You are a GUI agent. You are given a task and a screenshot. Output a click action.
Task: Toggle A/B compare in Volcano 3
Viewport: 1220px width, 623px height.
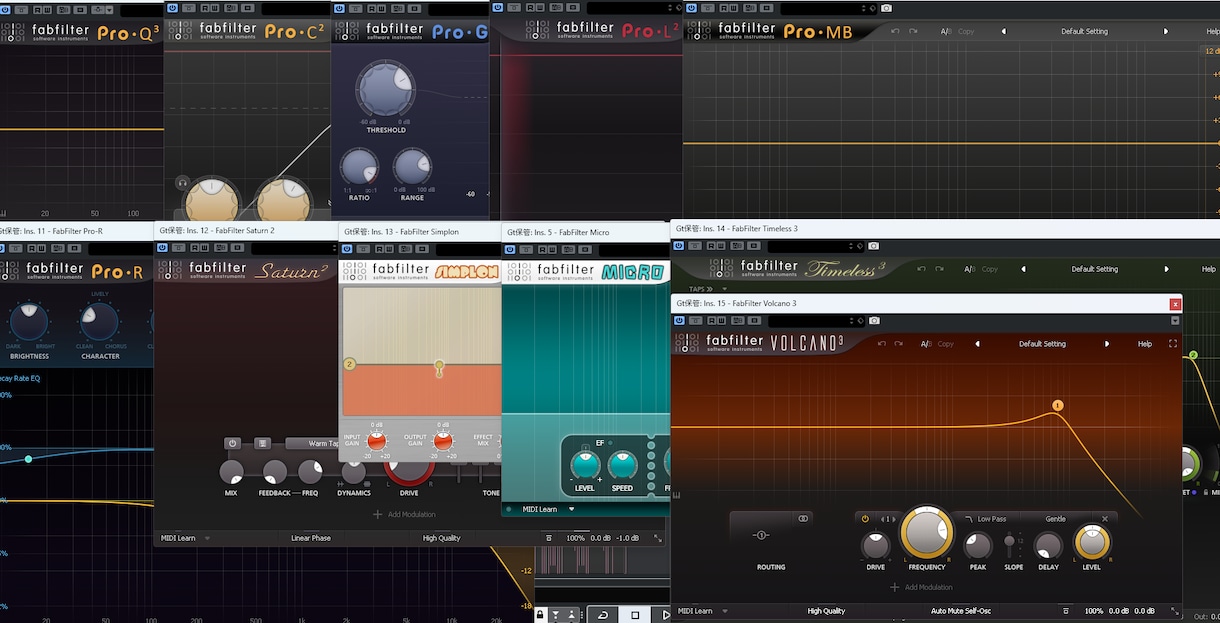[927, 344]
